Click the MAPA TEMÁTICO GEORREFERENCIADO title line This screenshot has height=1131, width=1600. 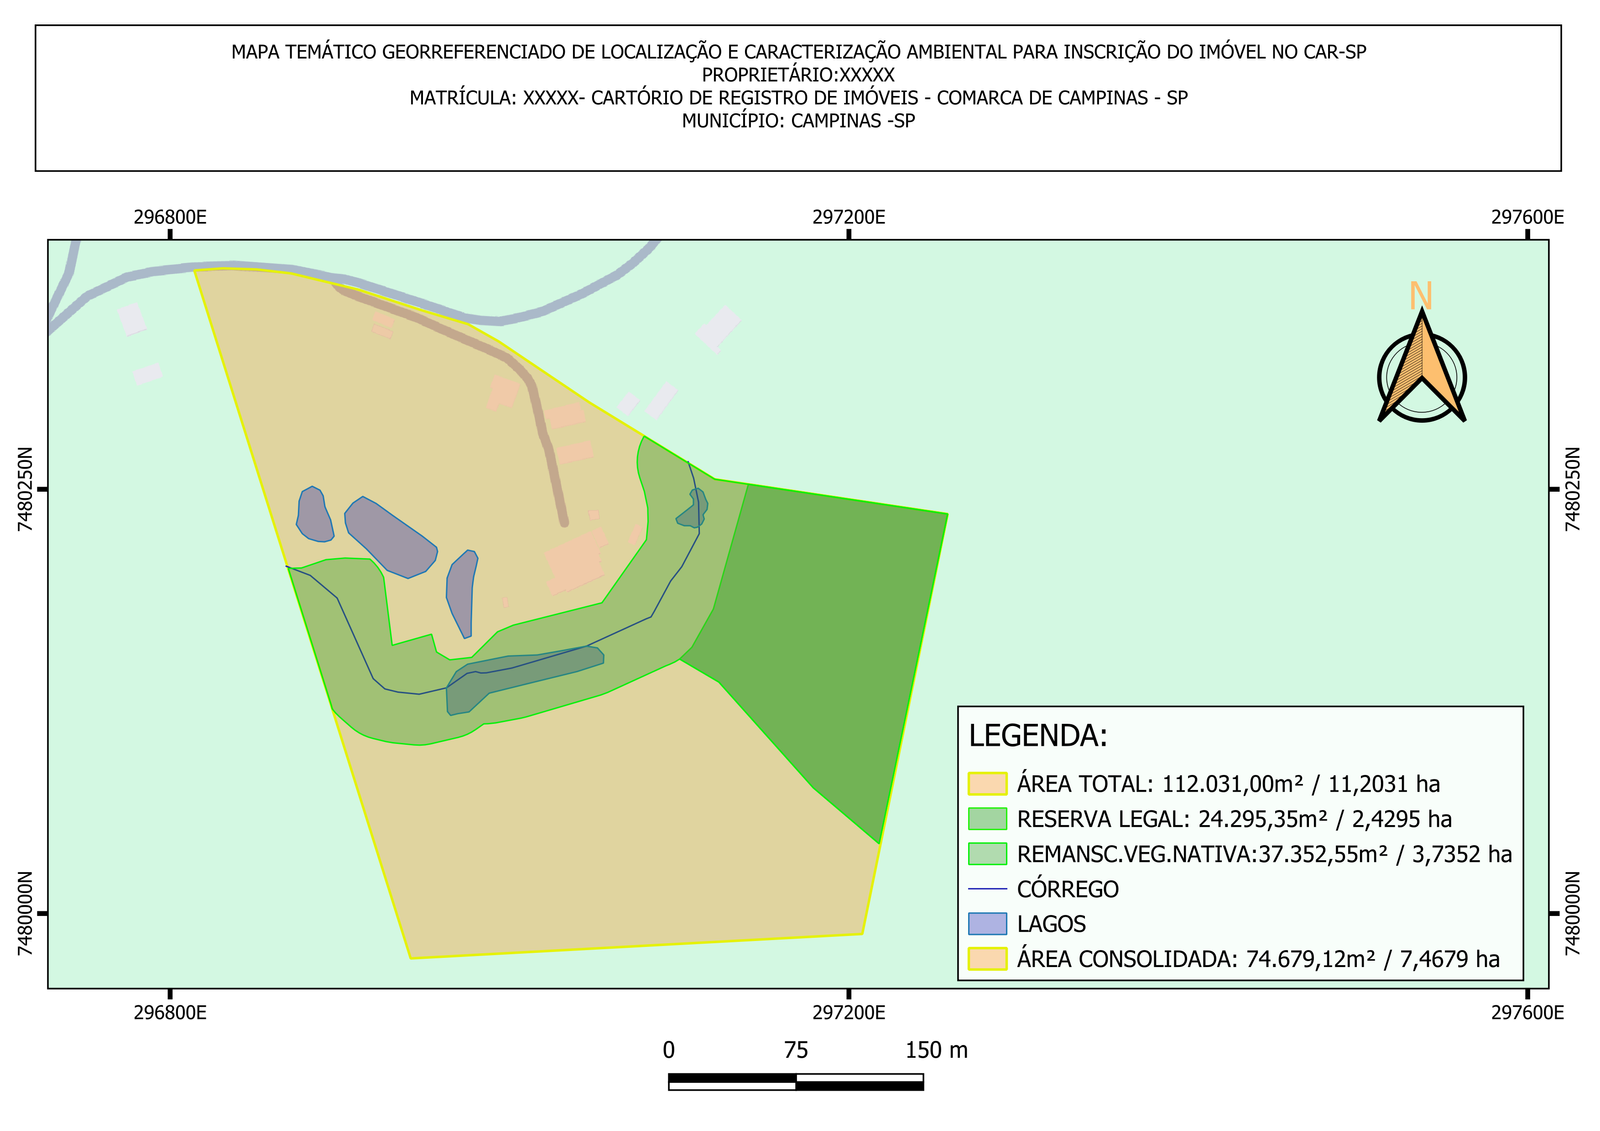coord(798,52)
